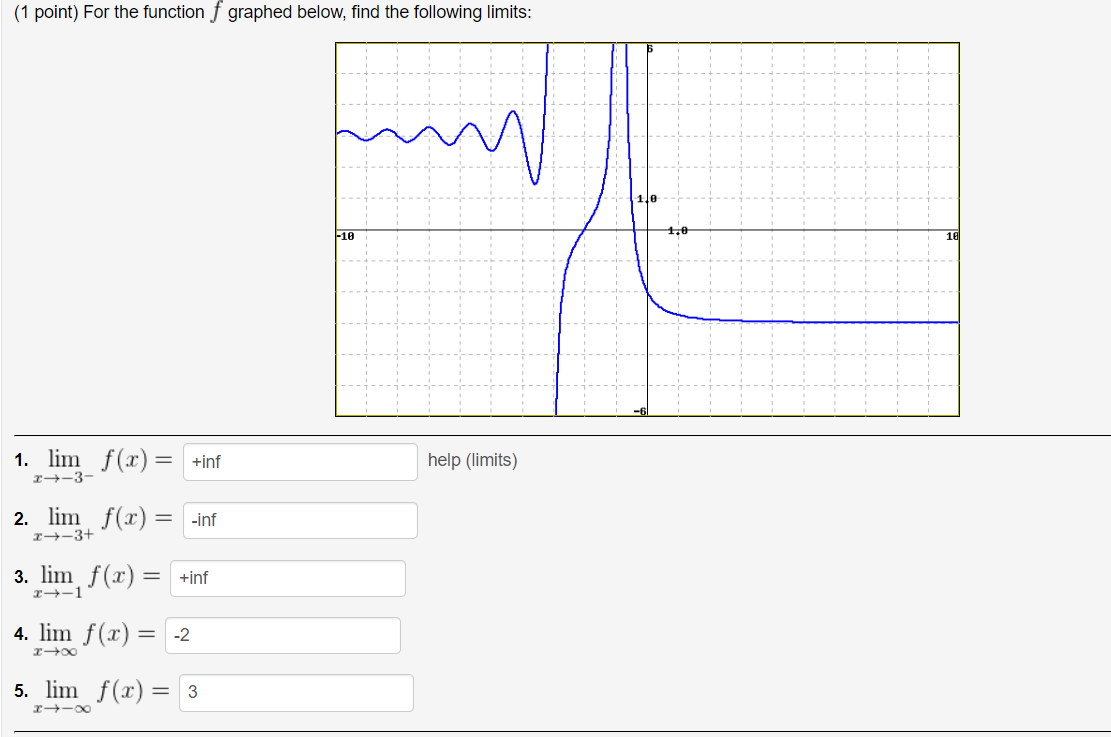Open the help (limits) link
The height and width of the screenshot is (737, 1111).
pyautogui.click(x=471, y=460)
